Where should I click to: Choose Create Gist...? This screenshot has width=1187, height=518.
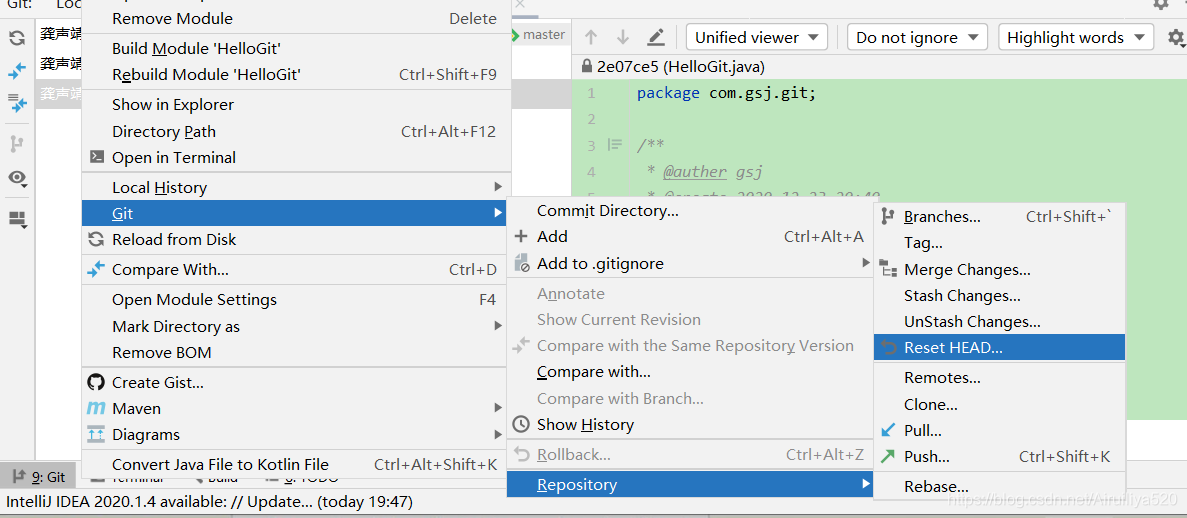click(296, 382)
